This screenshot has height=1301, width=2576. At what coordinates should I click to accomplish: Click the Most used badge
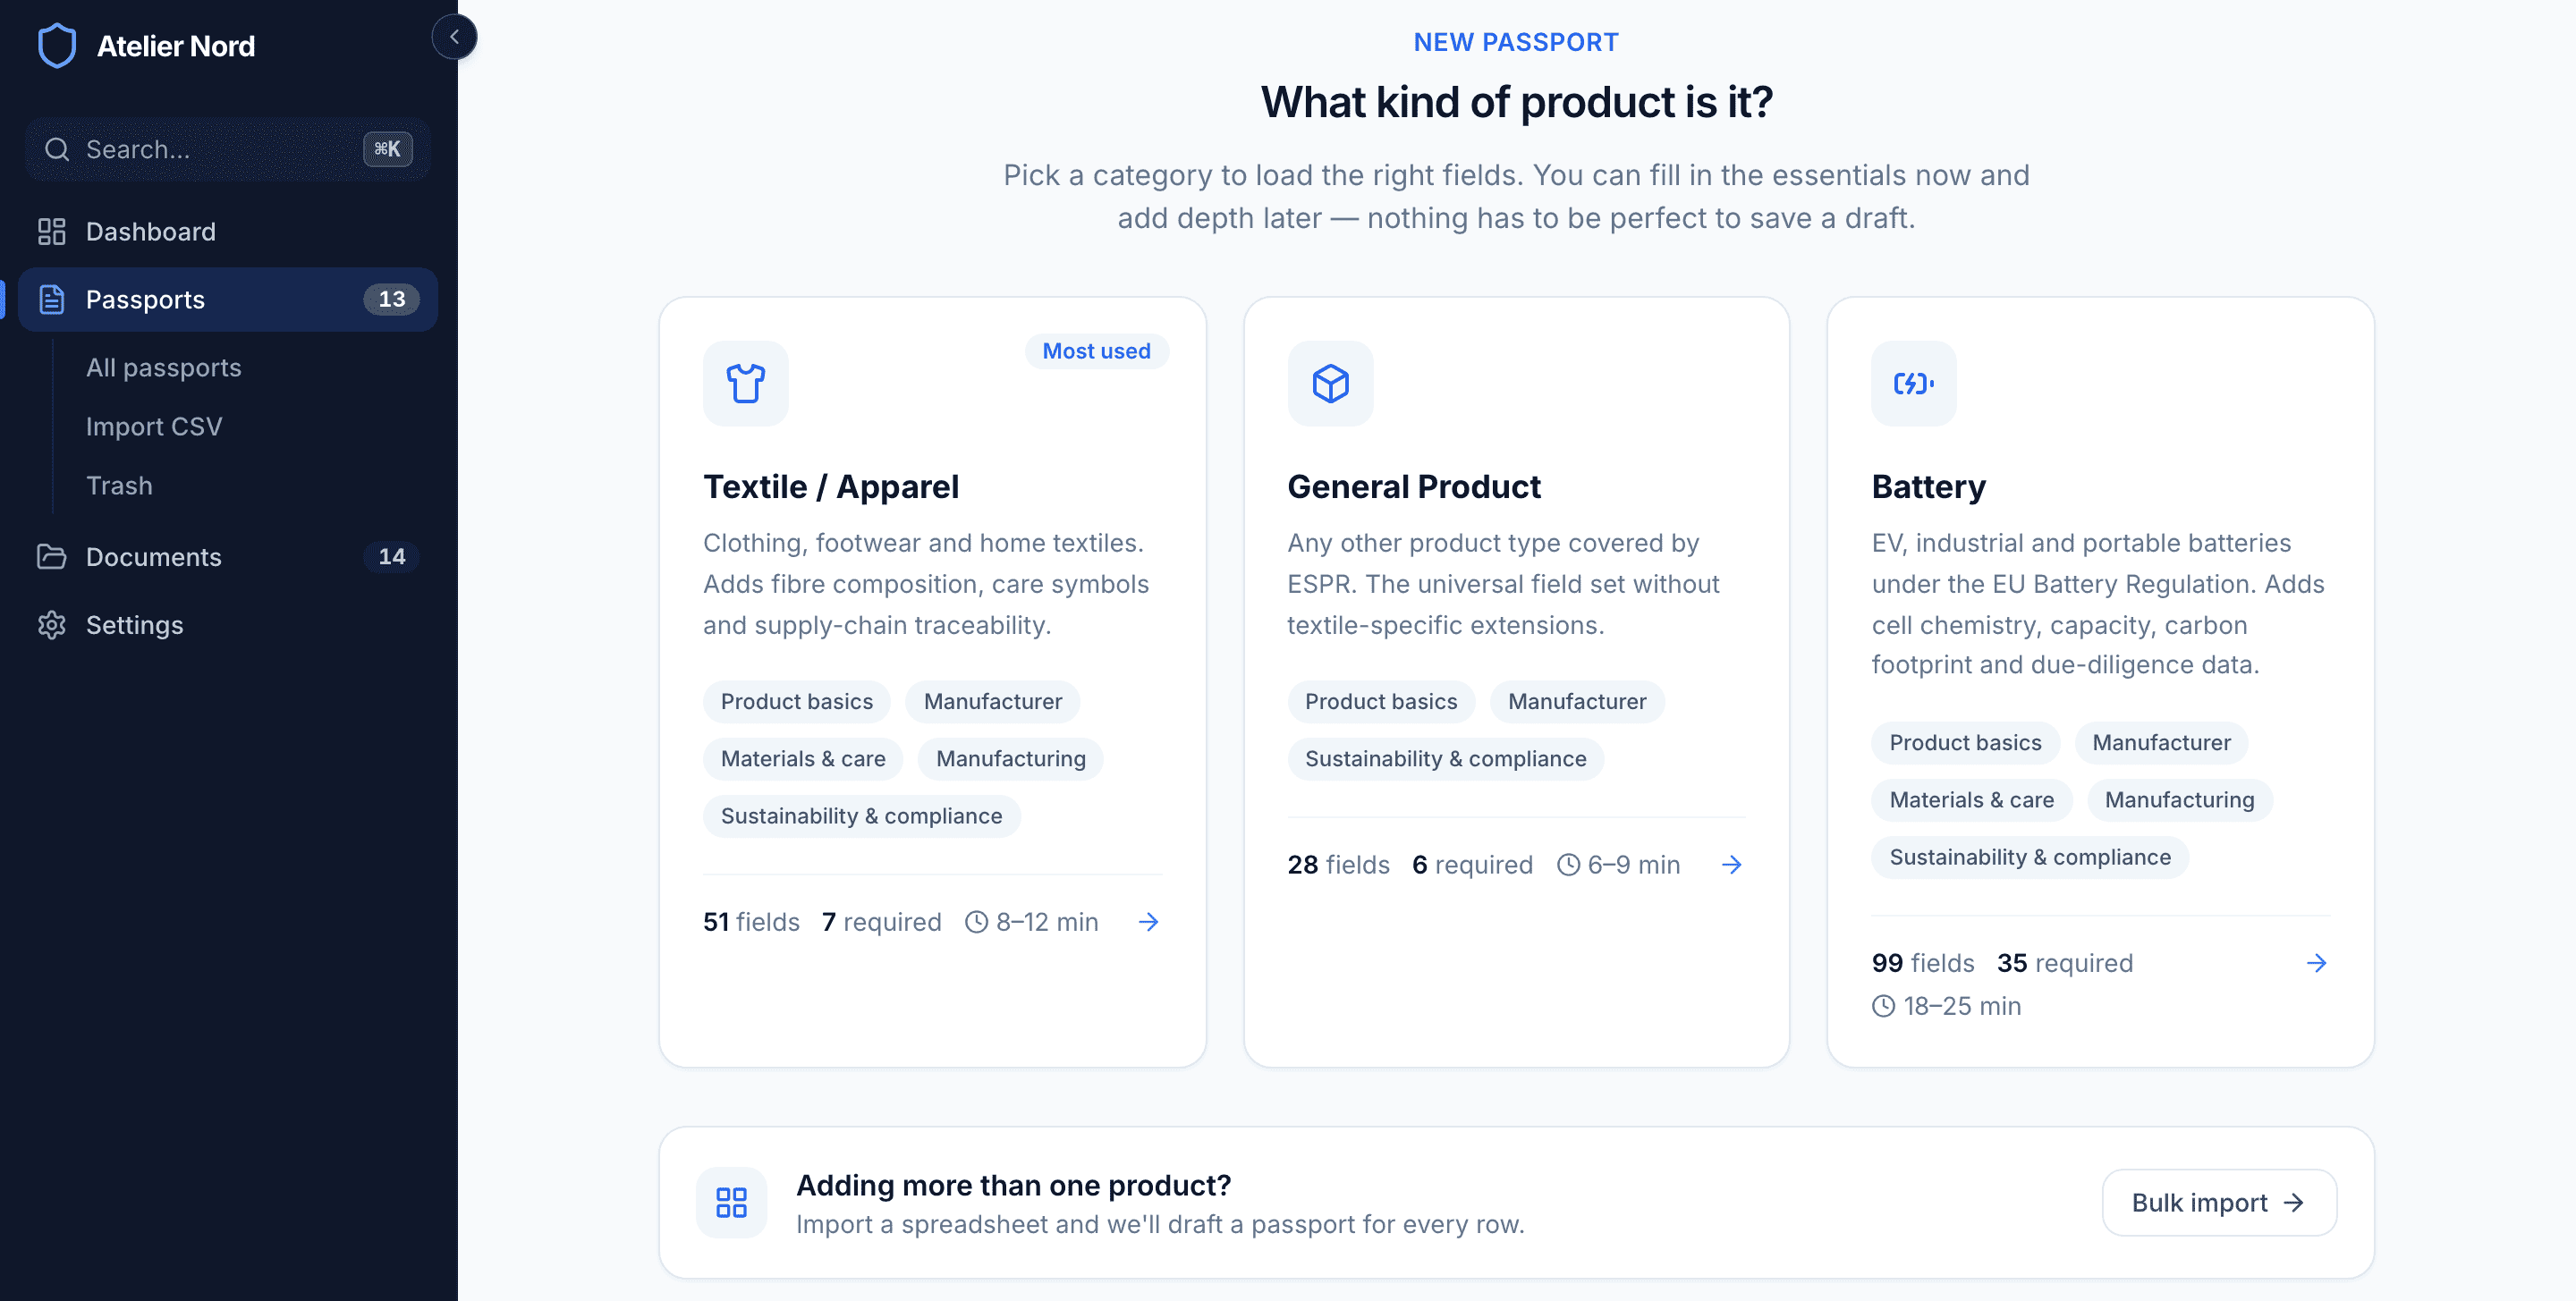tap(1096, 351)
